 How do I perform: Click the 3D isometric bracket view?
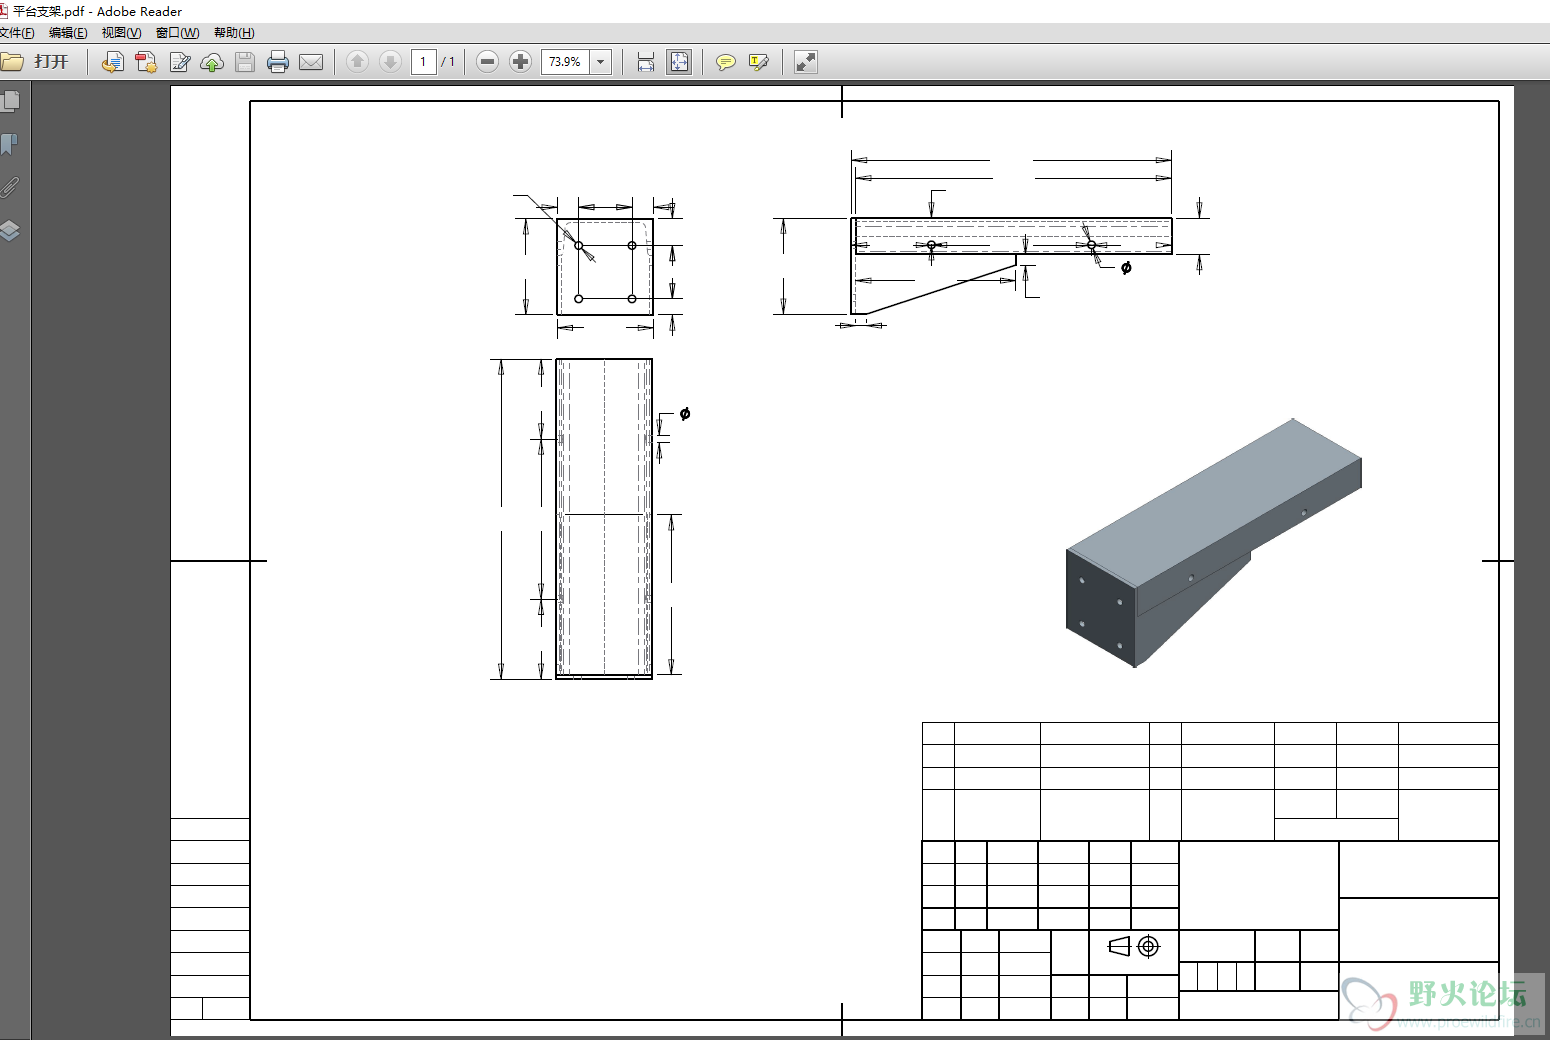coord(1214,543)
